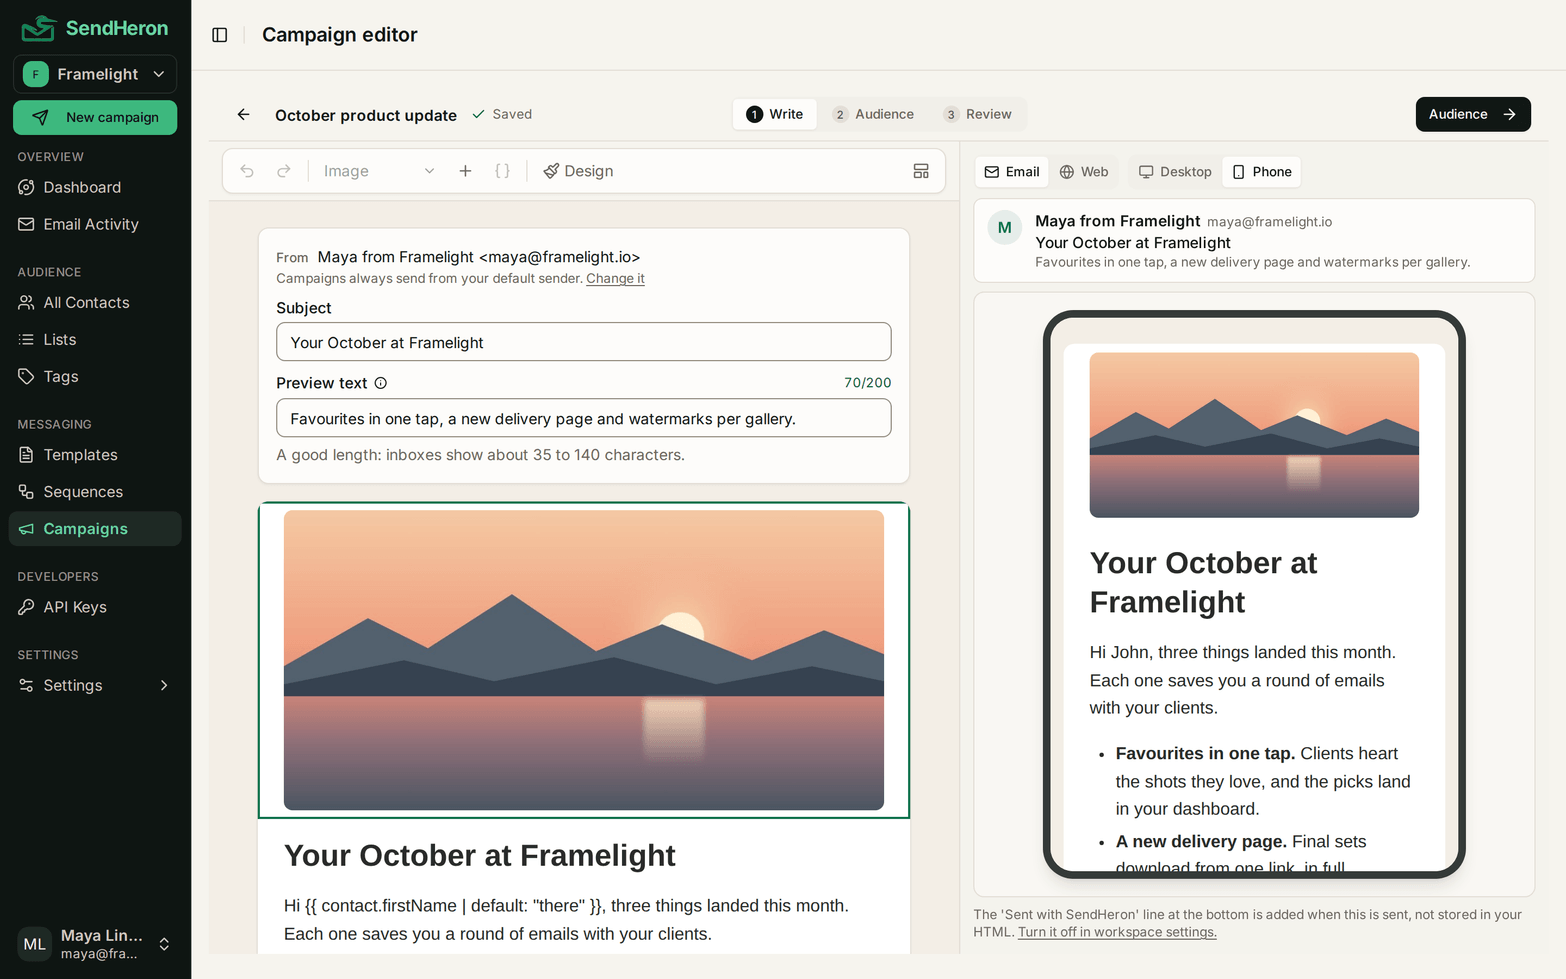Click the Change it sender link

[615, 279]
